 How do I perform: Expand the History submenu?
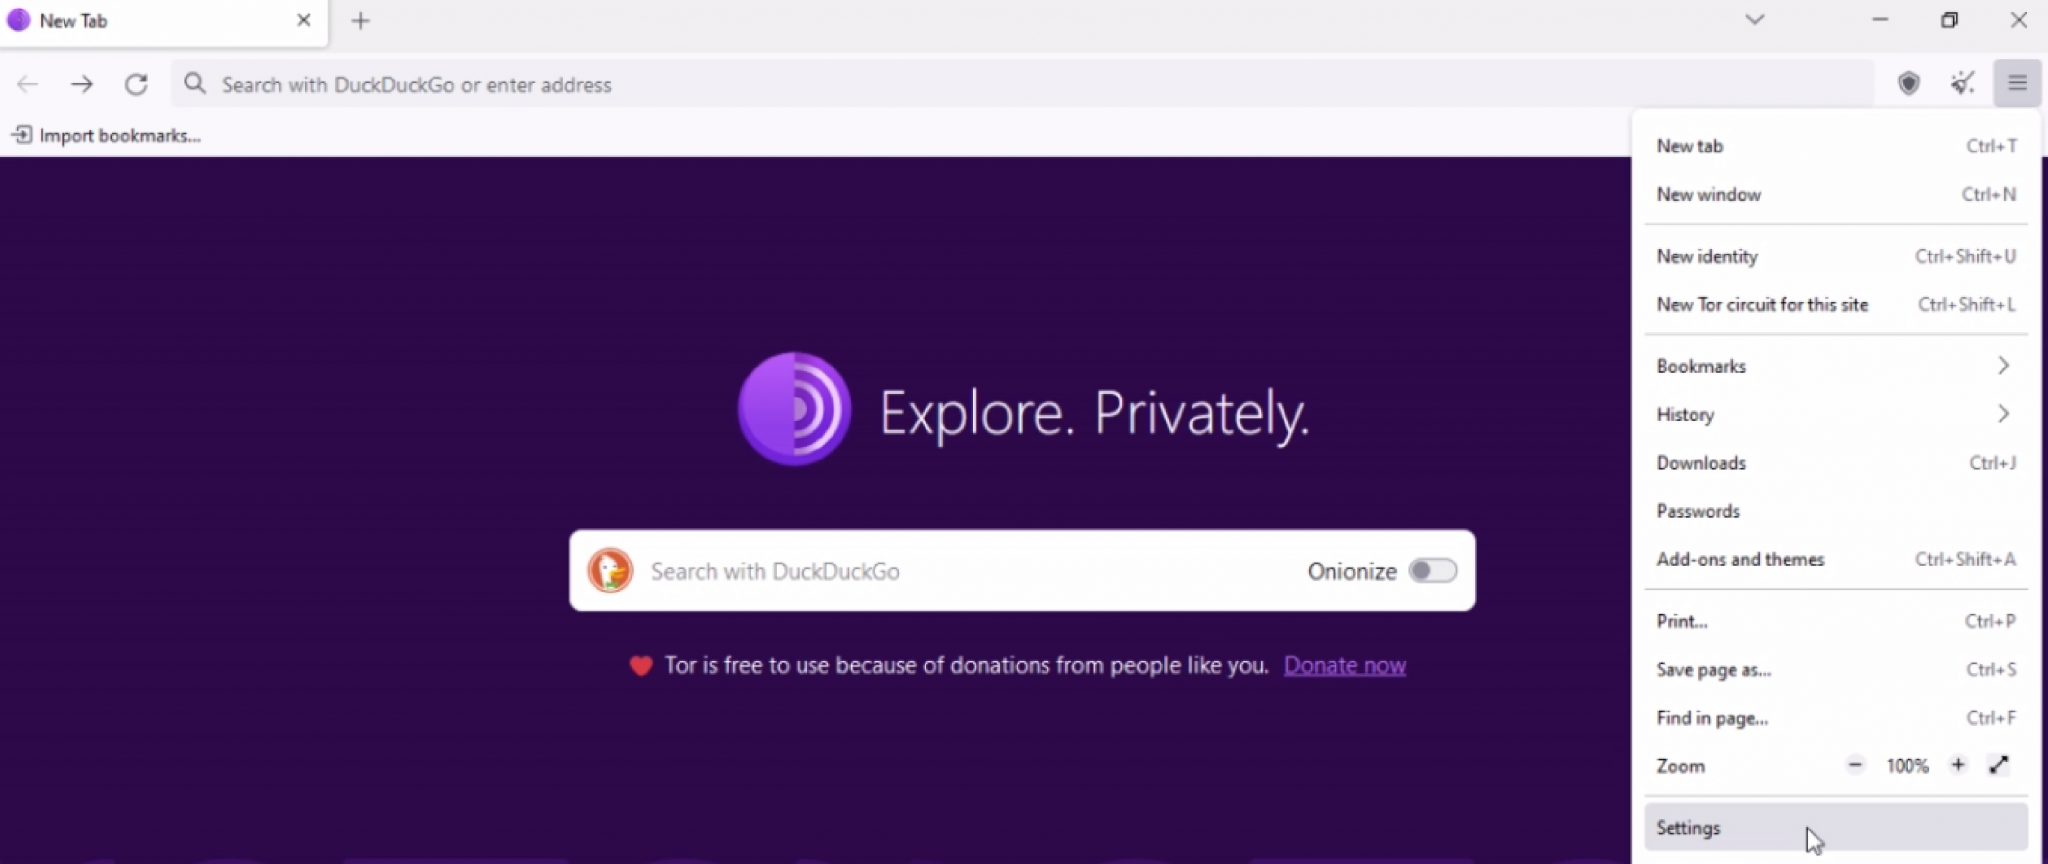tap(1834, 414)
